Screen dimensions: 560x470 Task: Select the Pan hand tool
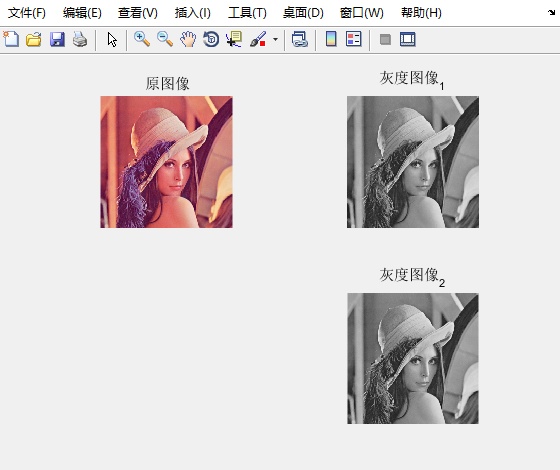pyautogui.click(x=188, y=39)
